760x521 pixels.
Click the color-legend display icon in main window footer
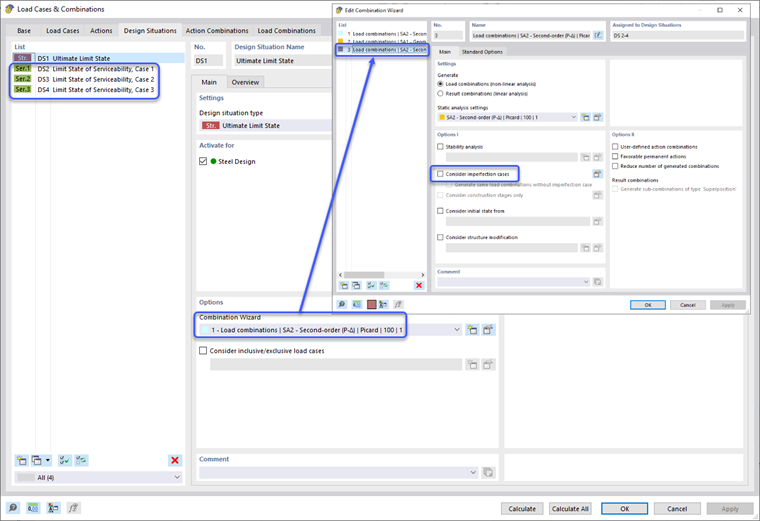(x=53, y=508)
